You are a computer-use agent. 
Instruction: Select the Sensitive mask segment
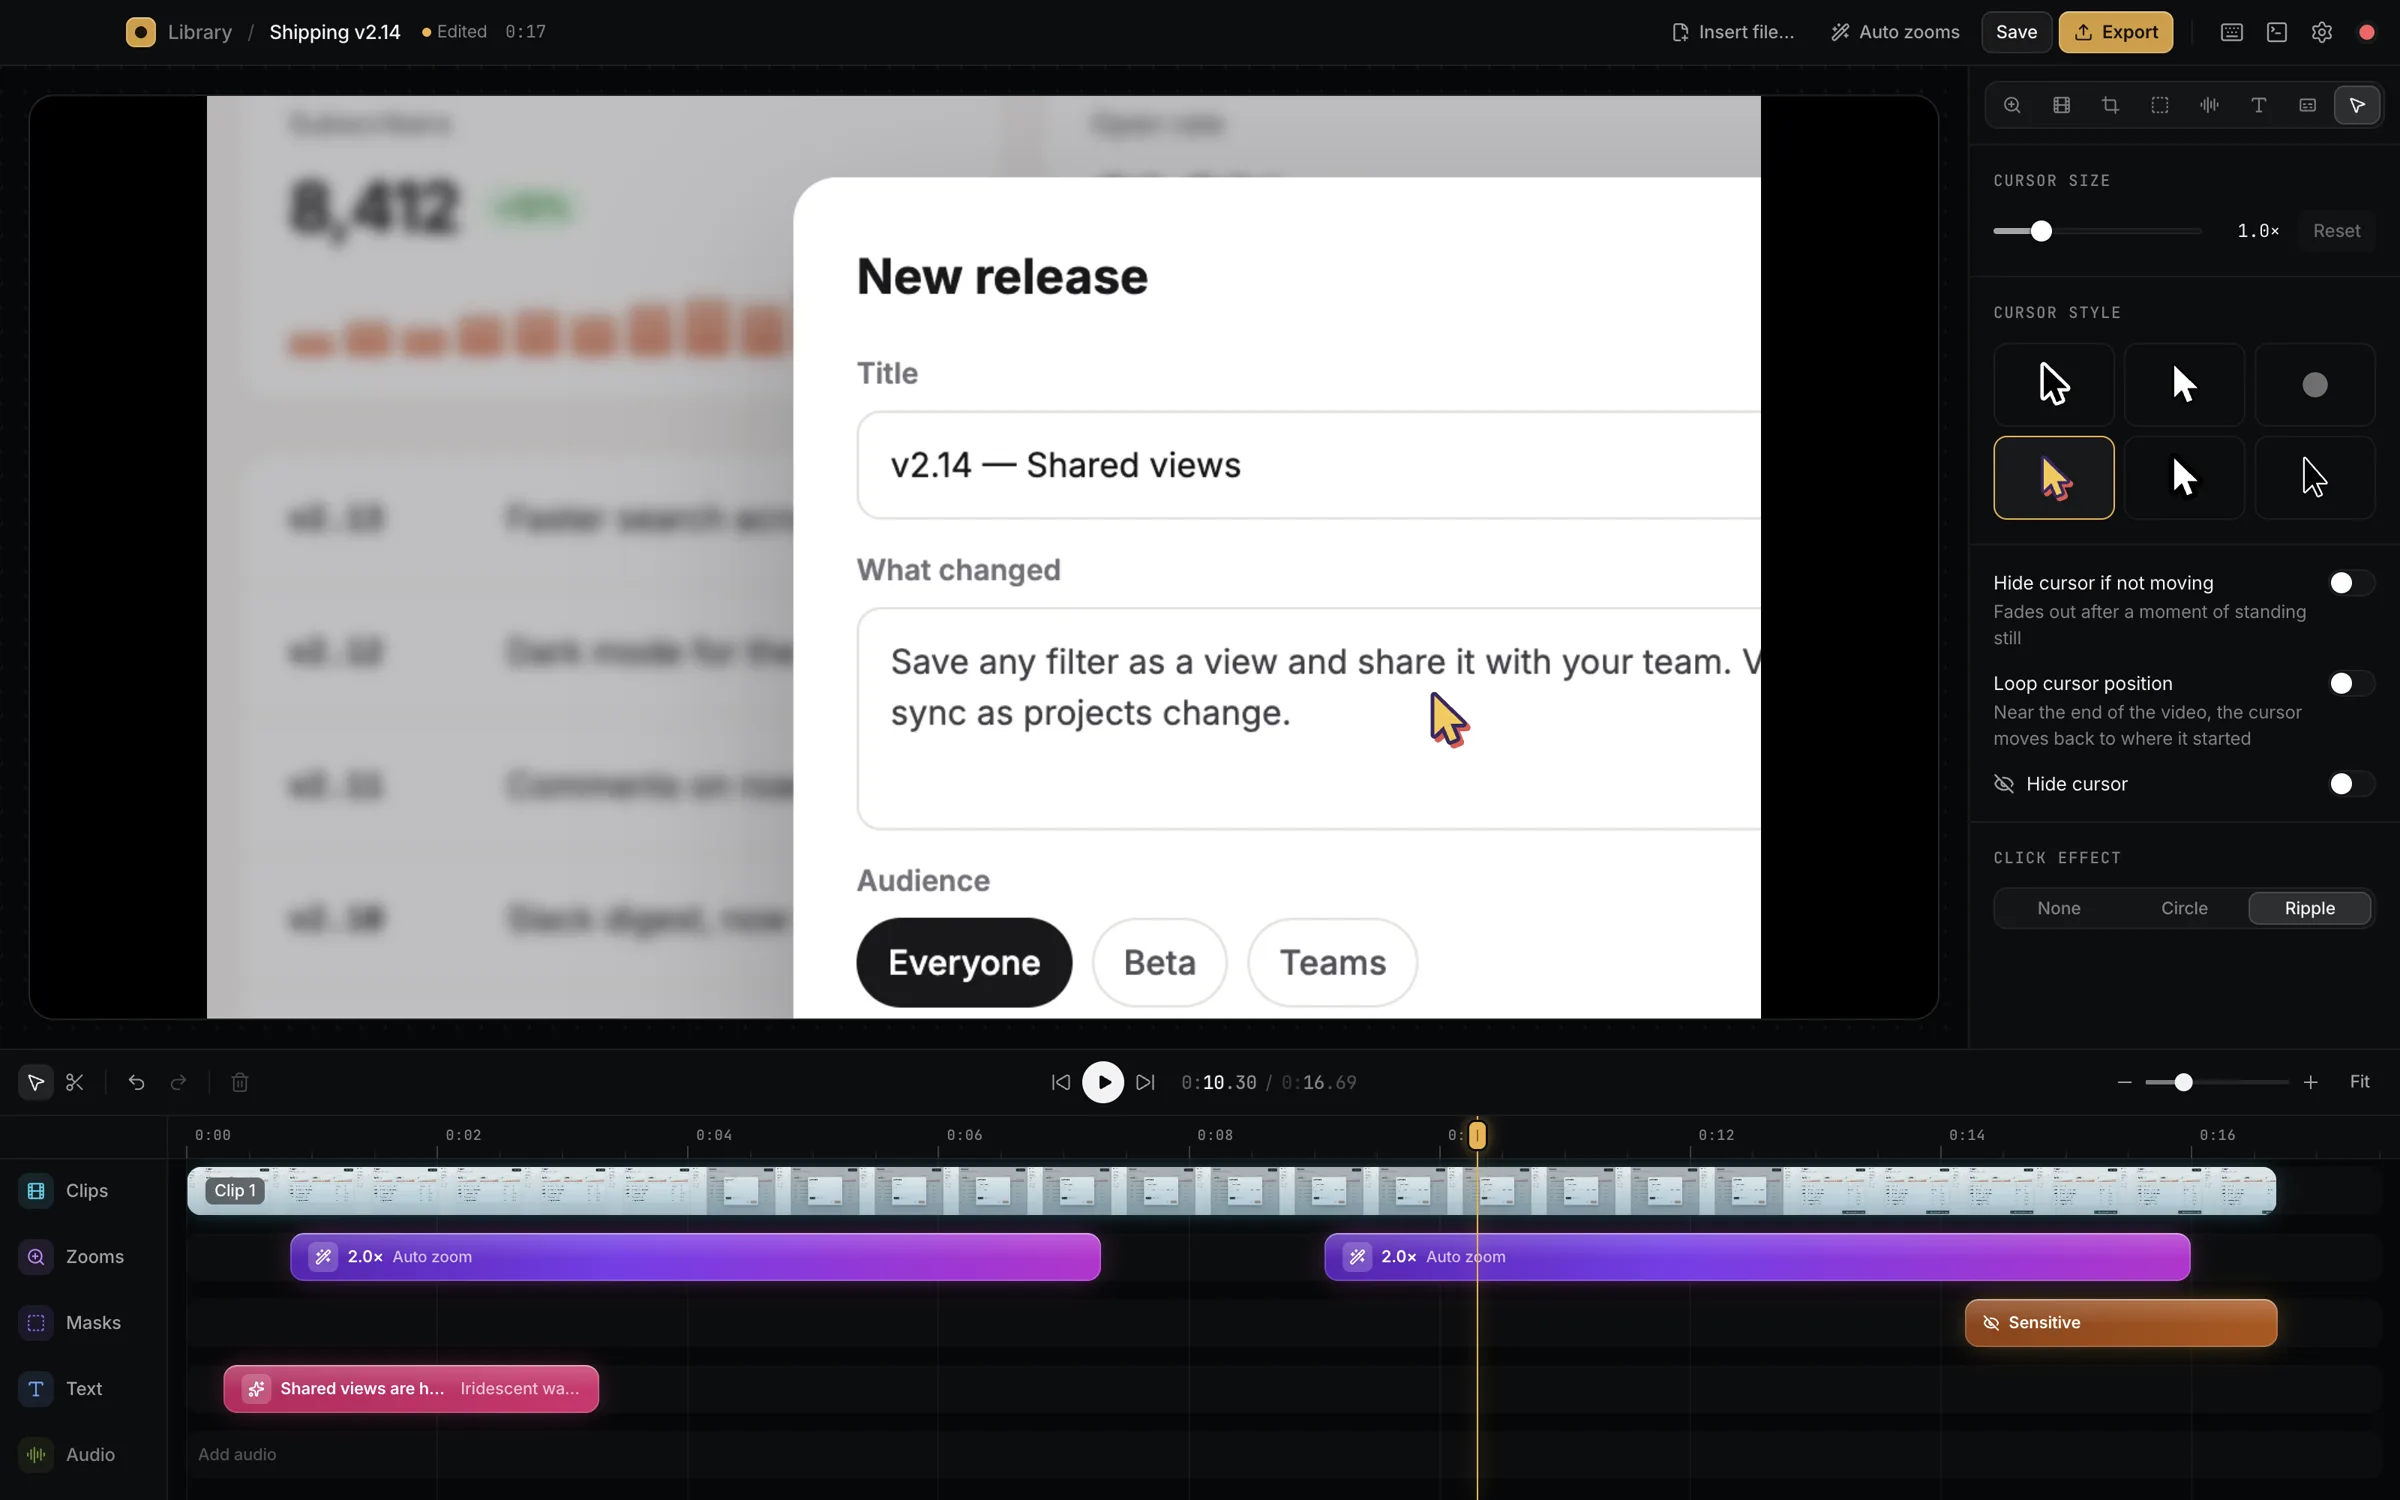[x=2121, y=1322]
